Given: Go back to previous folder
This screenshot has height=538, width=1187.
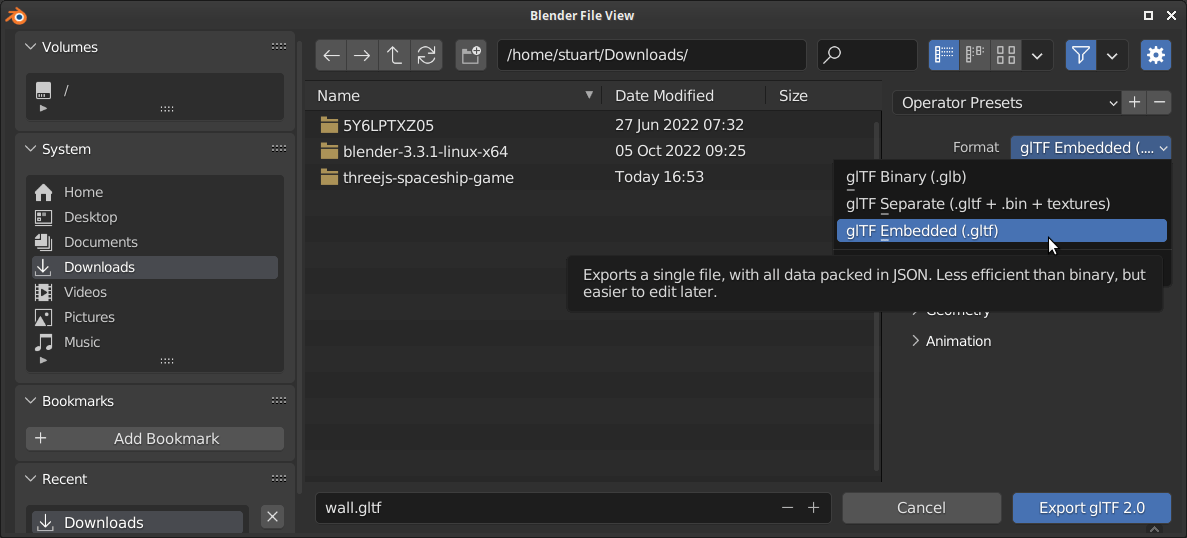Looking at the screenshot, I should (x=332, y=55).
